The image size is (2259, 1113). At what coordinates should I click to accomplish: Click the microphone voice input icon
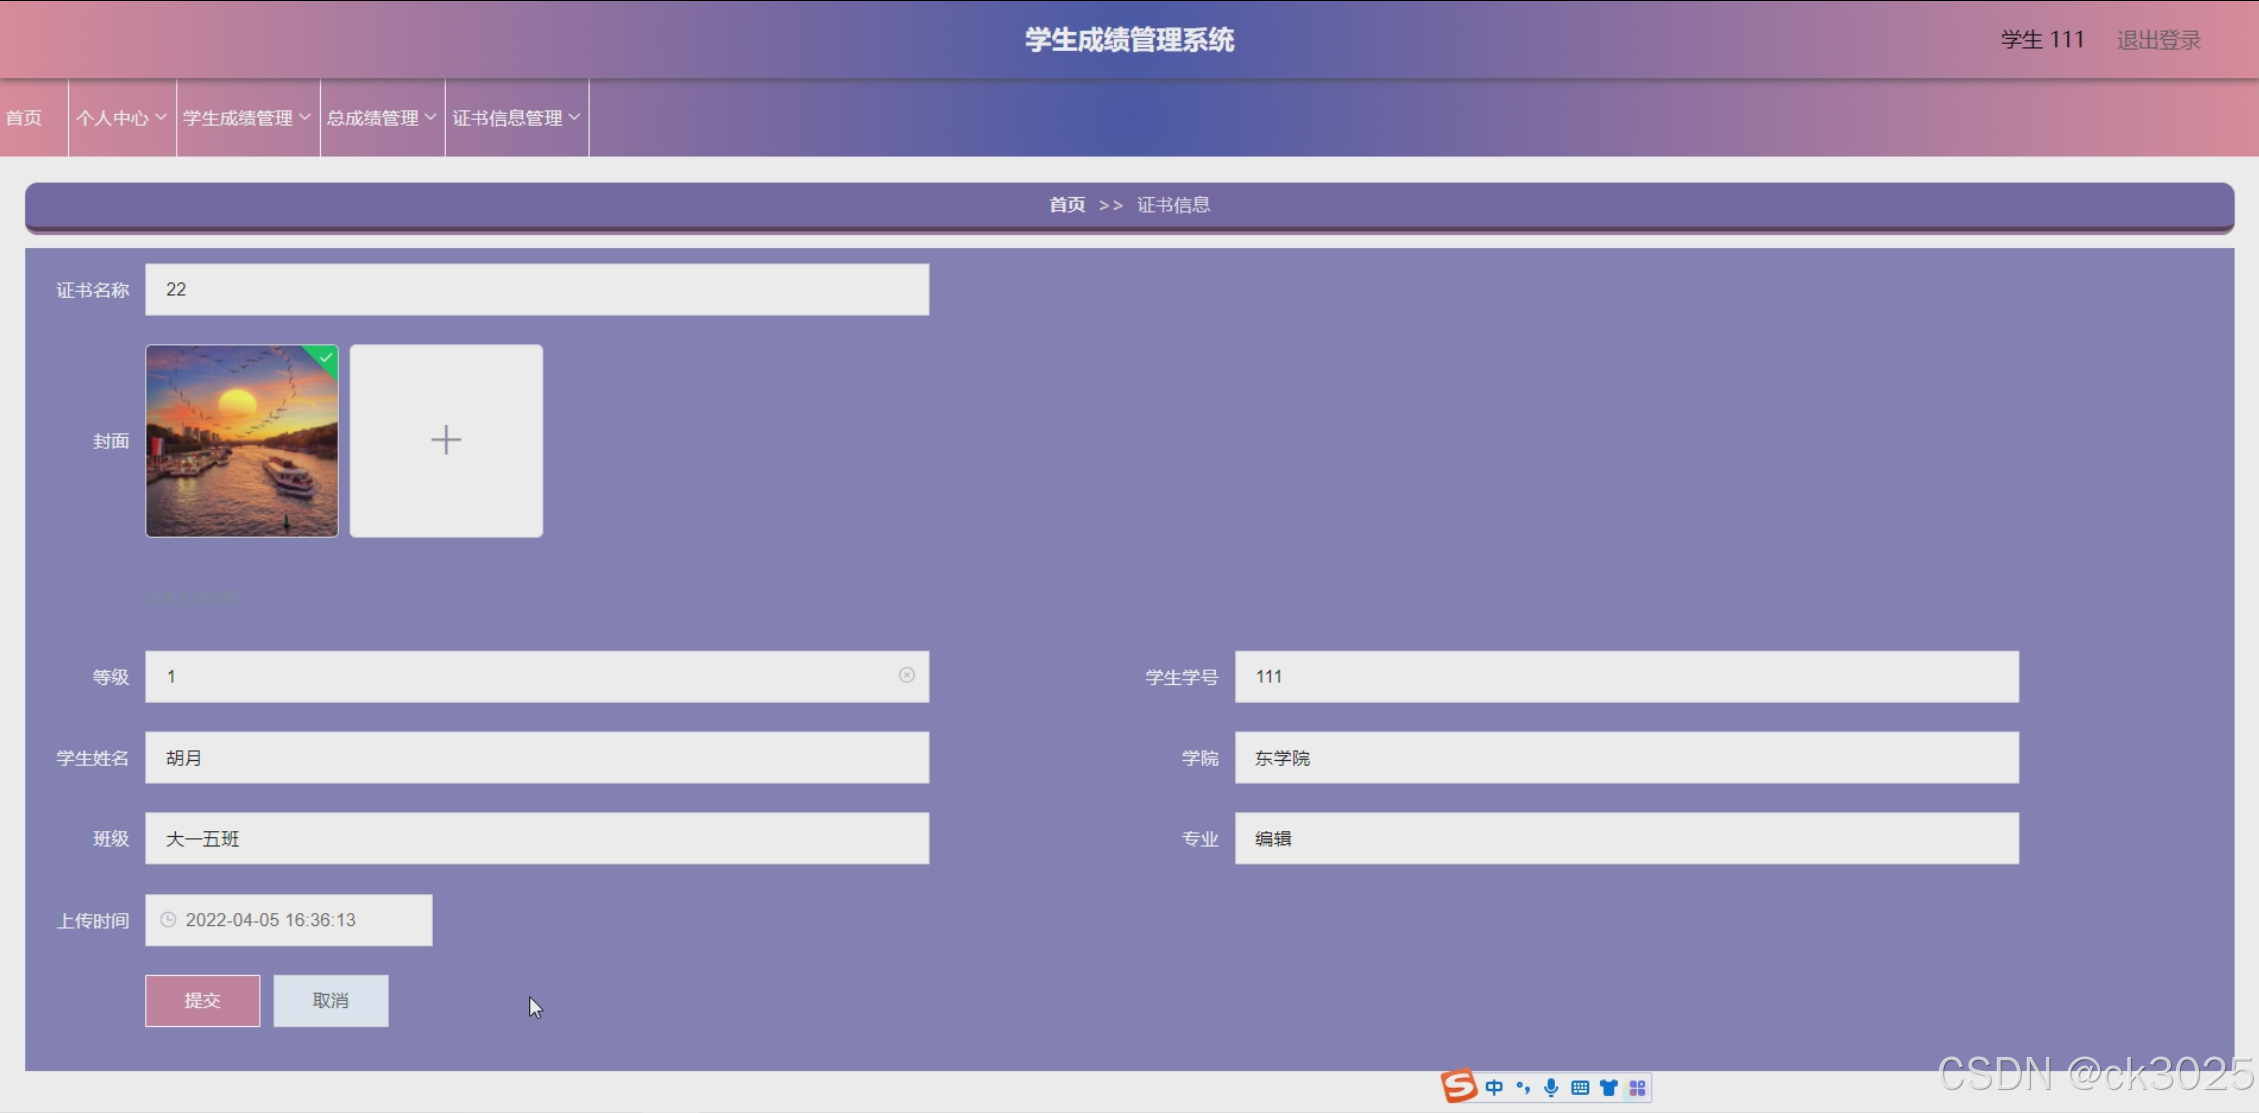pyautogui.click(x=1551, y=1087)
